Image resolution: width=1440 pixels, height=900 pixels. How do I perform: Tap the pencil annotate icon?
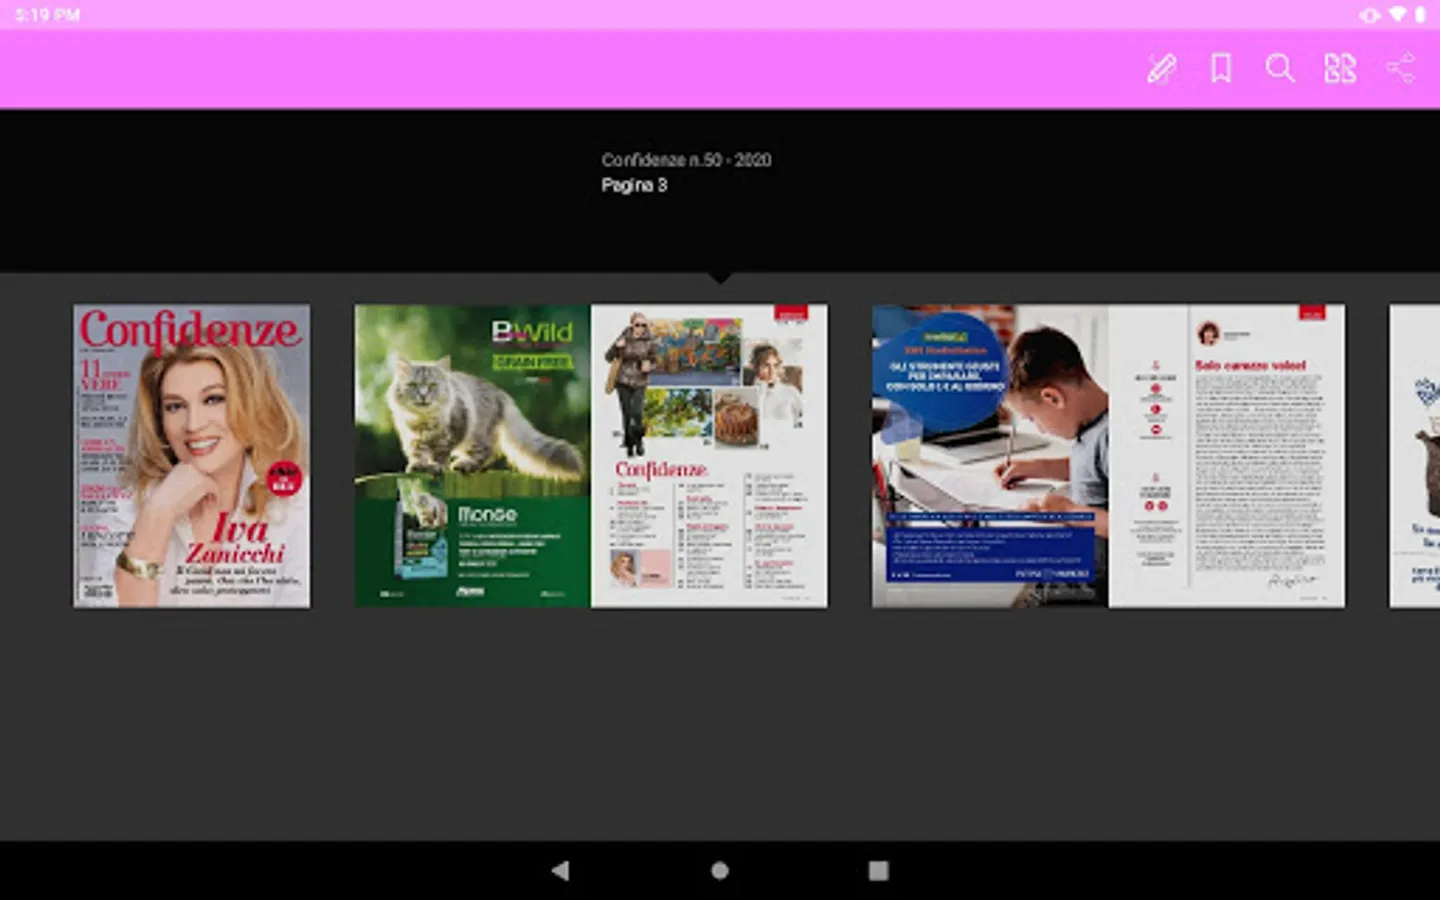1161,68
